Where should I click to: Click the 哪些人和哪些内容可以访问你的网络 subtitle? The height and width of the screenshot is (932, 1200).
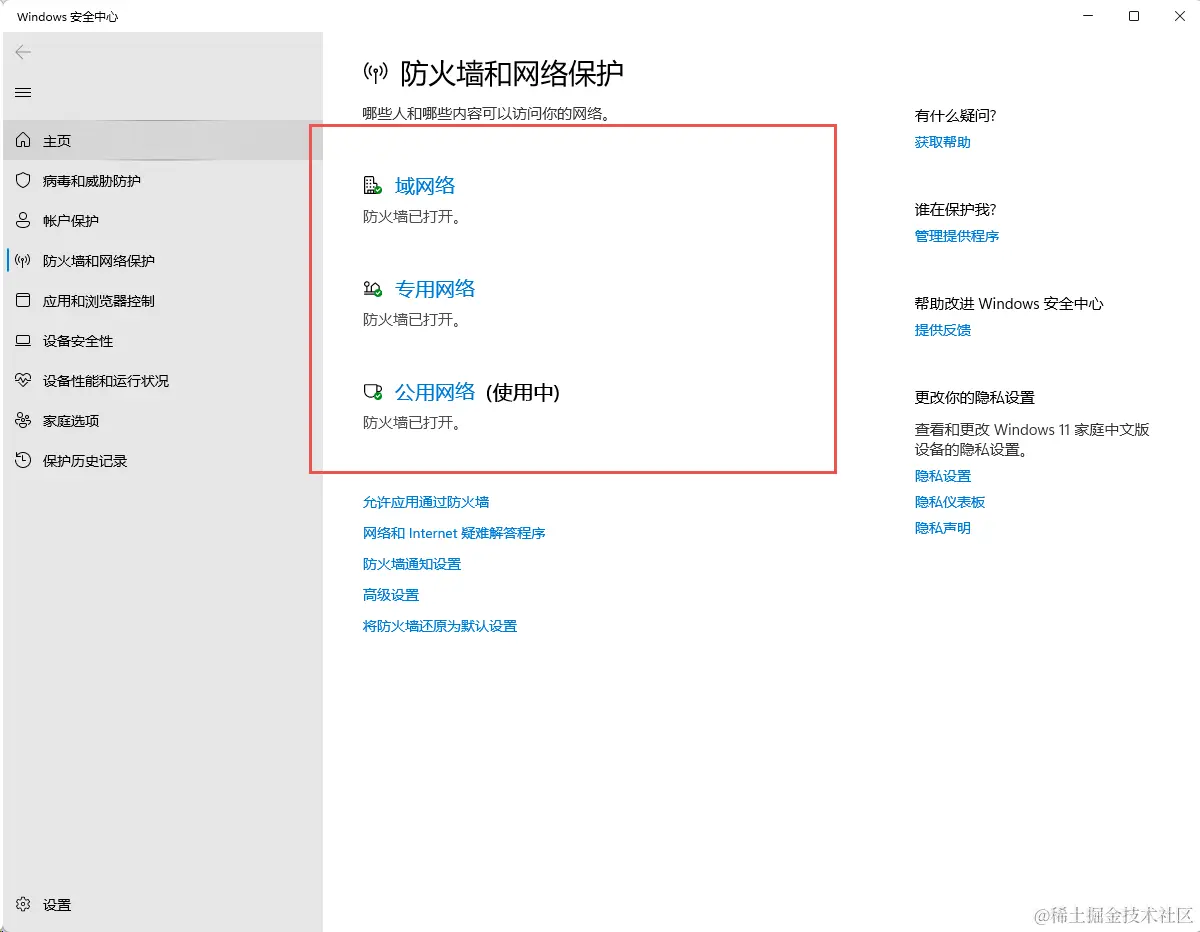[486, 114]
